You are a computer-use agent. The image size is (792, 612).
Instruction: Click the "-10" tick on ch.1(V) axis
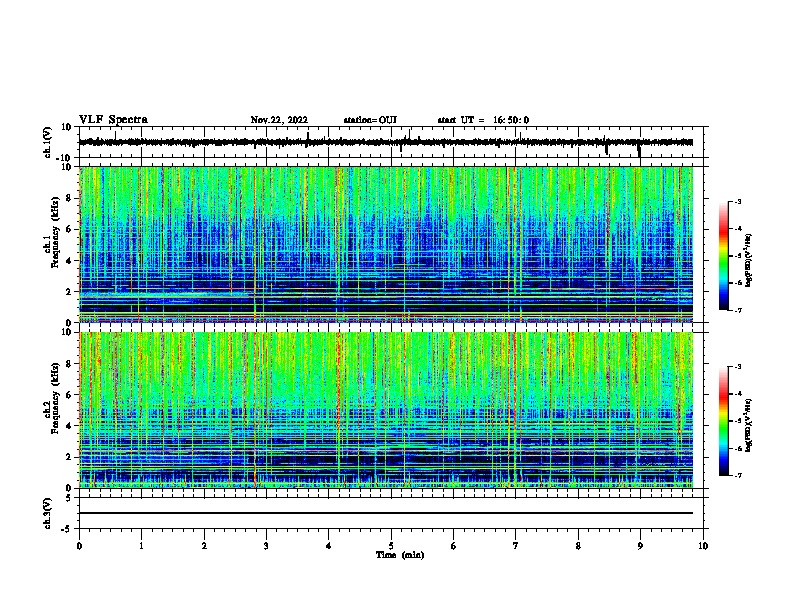pos(65,157)
